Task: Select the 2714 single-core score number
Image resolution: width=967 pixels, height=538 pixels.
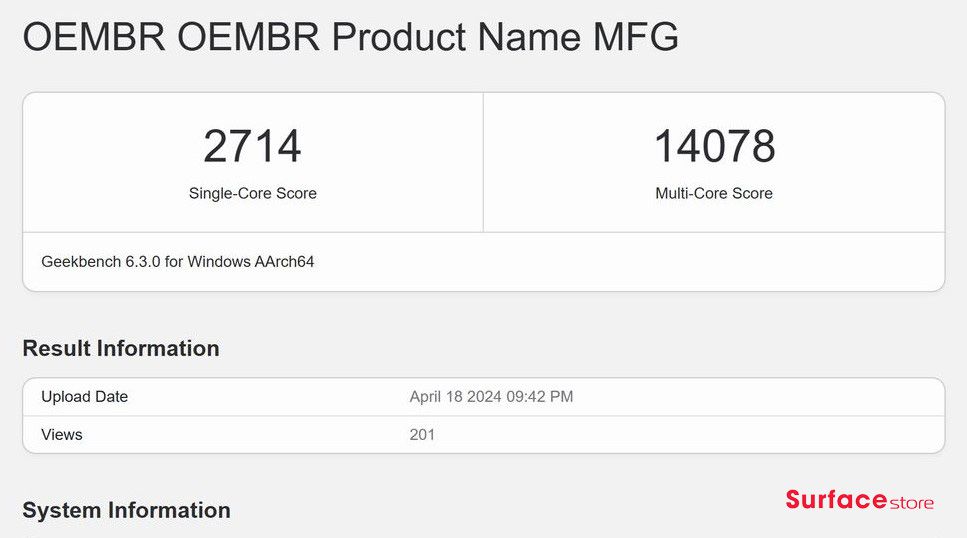Action: click(x=252, y=147)
